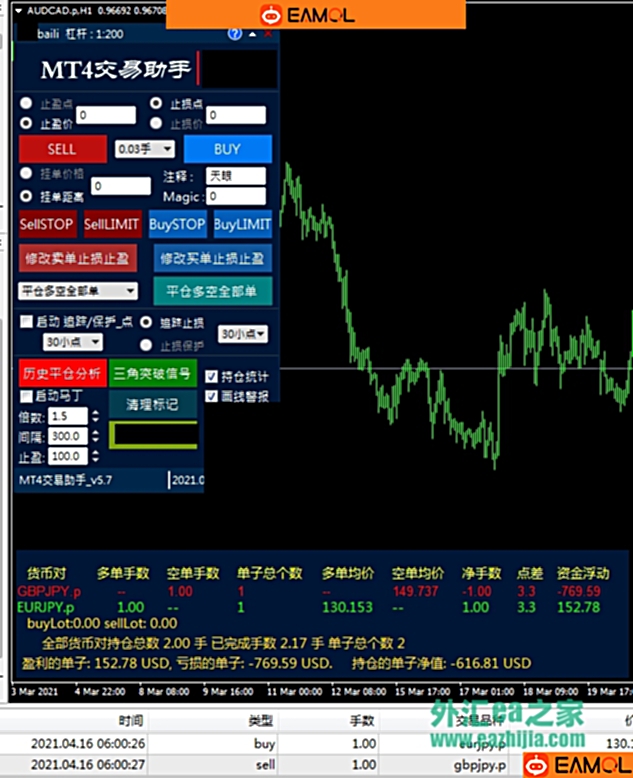The image size is (633, 778).
Task: Open the 平仓多空全部单 dropdown list
Action: coord(78,291)
